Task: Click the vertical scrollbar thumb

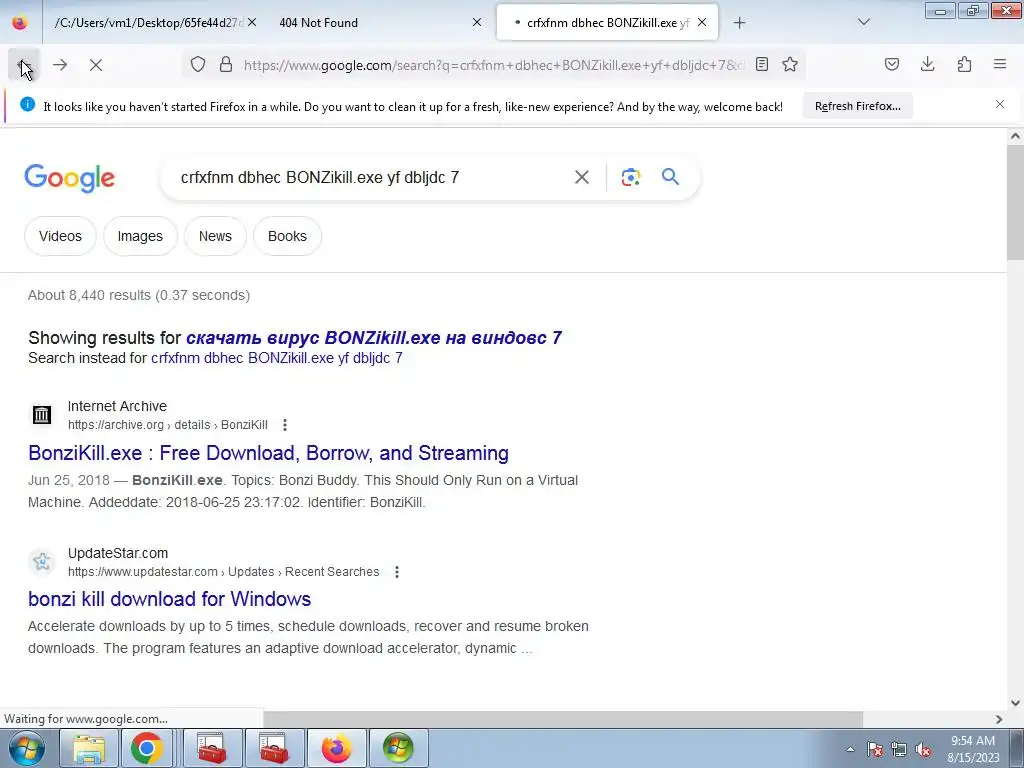Action: pos(1015,202)
